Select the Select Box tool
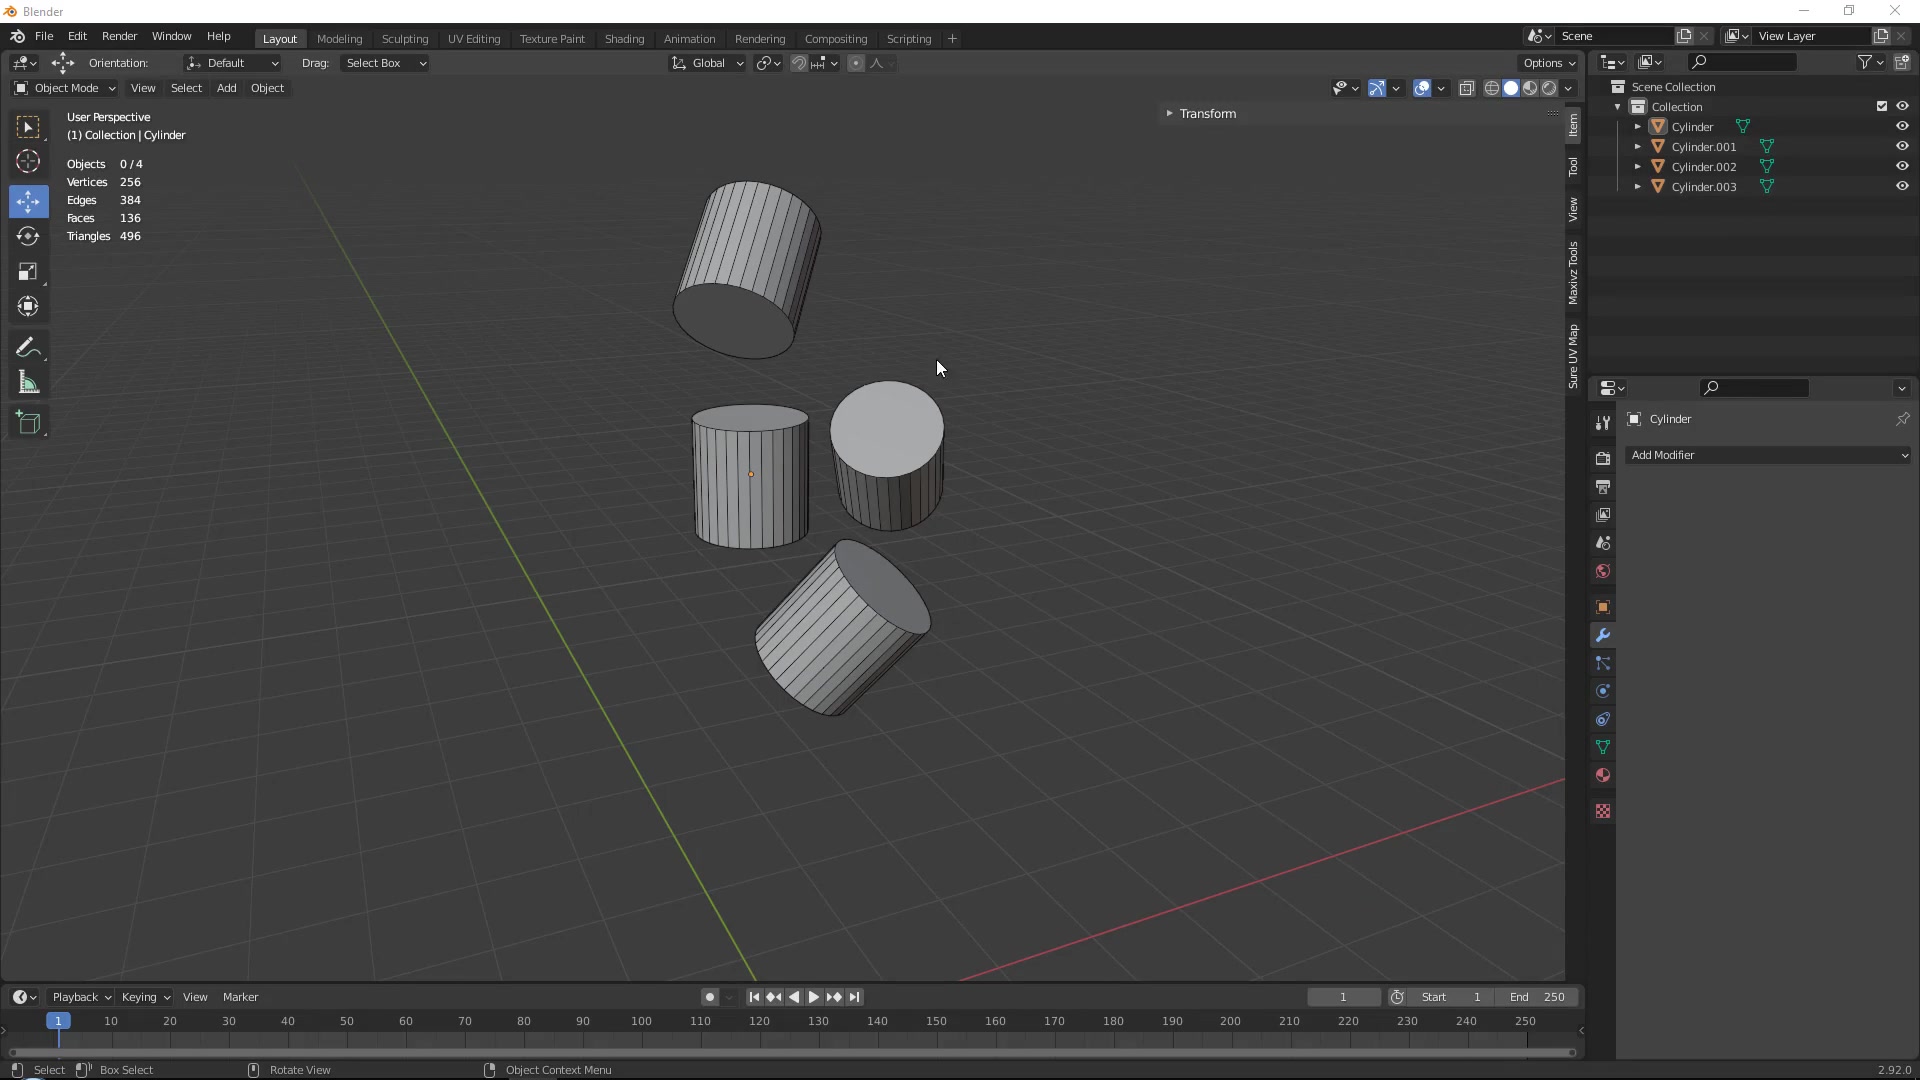Image resolution: width=1920 pixels, height=1080 pixels. pyautogui.click(x=28, y=127)
